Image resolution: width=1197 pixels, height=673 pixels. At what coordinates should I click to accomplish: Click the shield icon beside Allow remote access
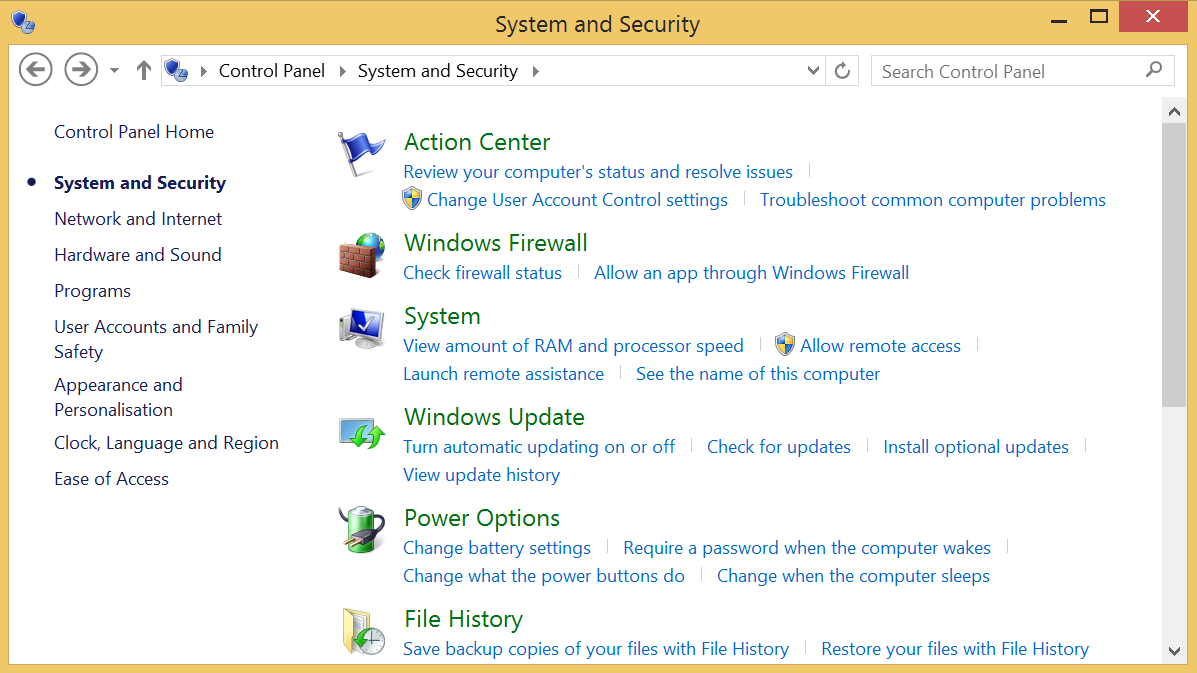785,344
